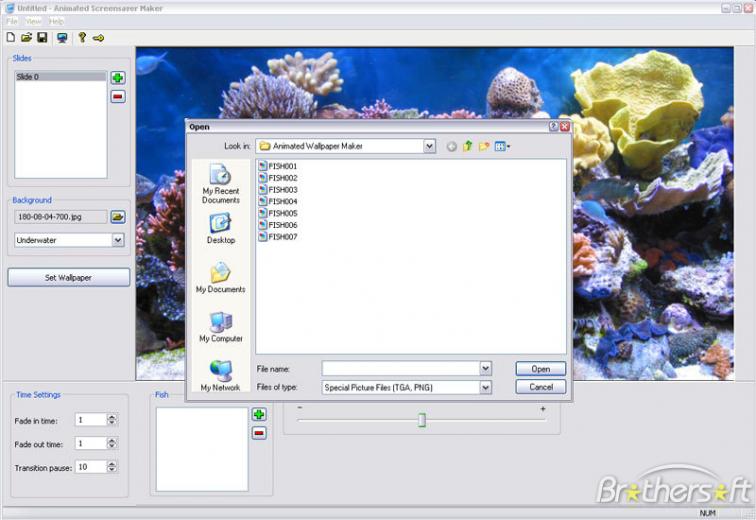Click the Set Wallpaper button
Viewport: 756px width, 520px height.
pos(68,278)
